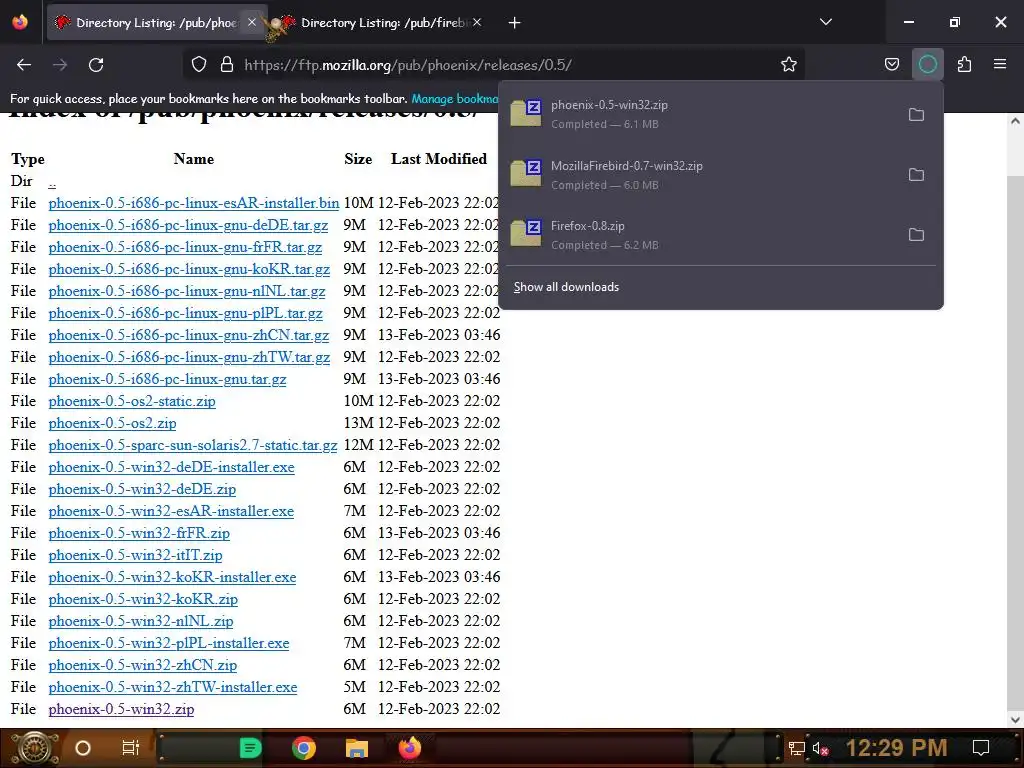Open the Firefox application menu
Image resolution: width=1024 pixels, height=768 pixels.
click(1000, 64)
